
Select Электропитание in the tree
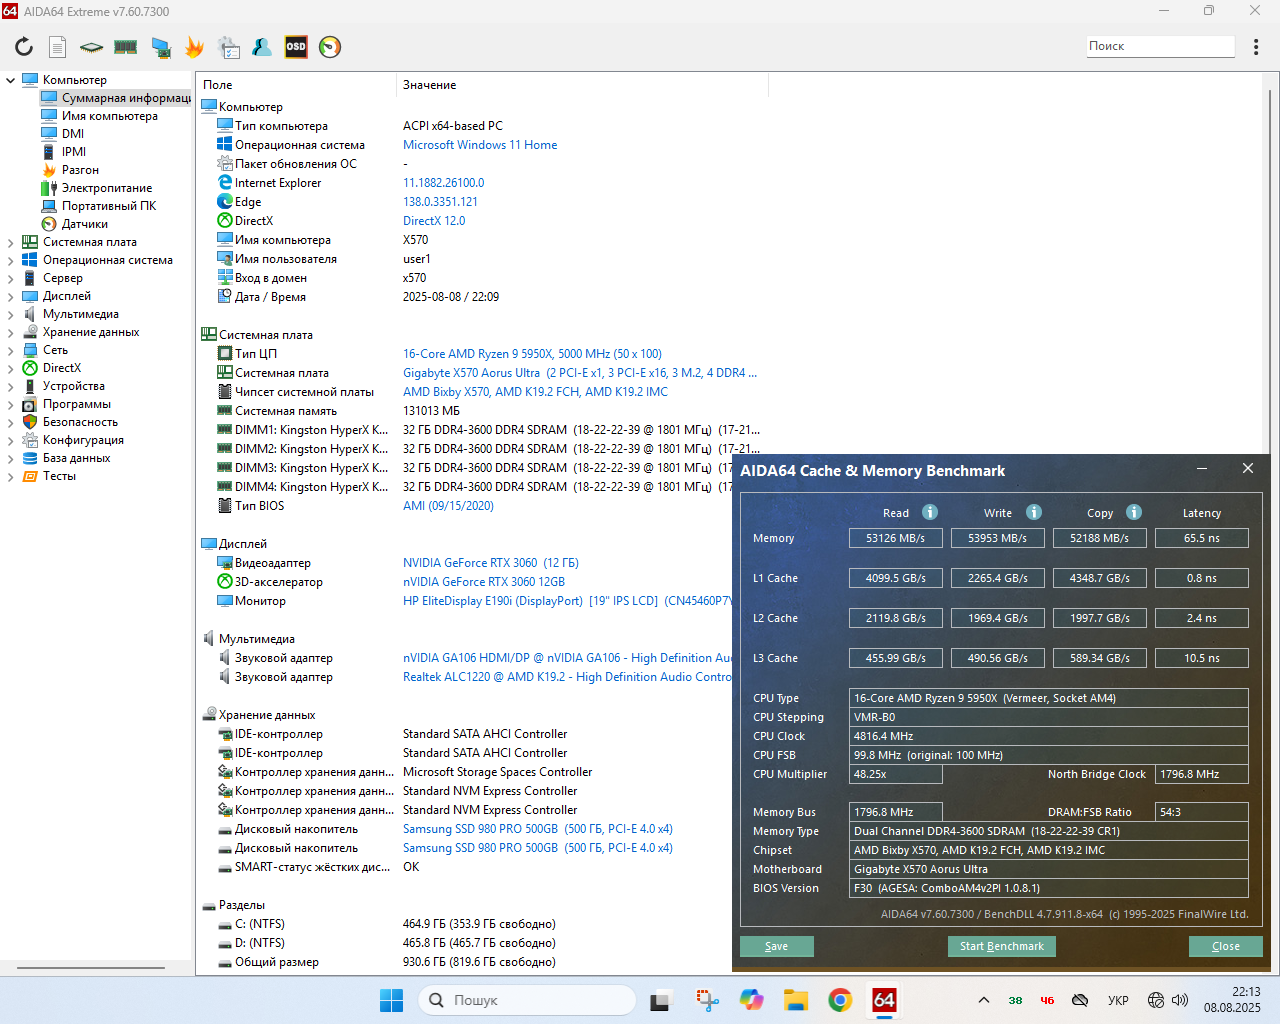click(x=107, y=188)
